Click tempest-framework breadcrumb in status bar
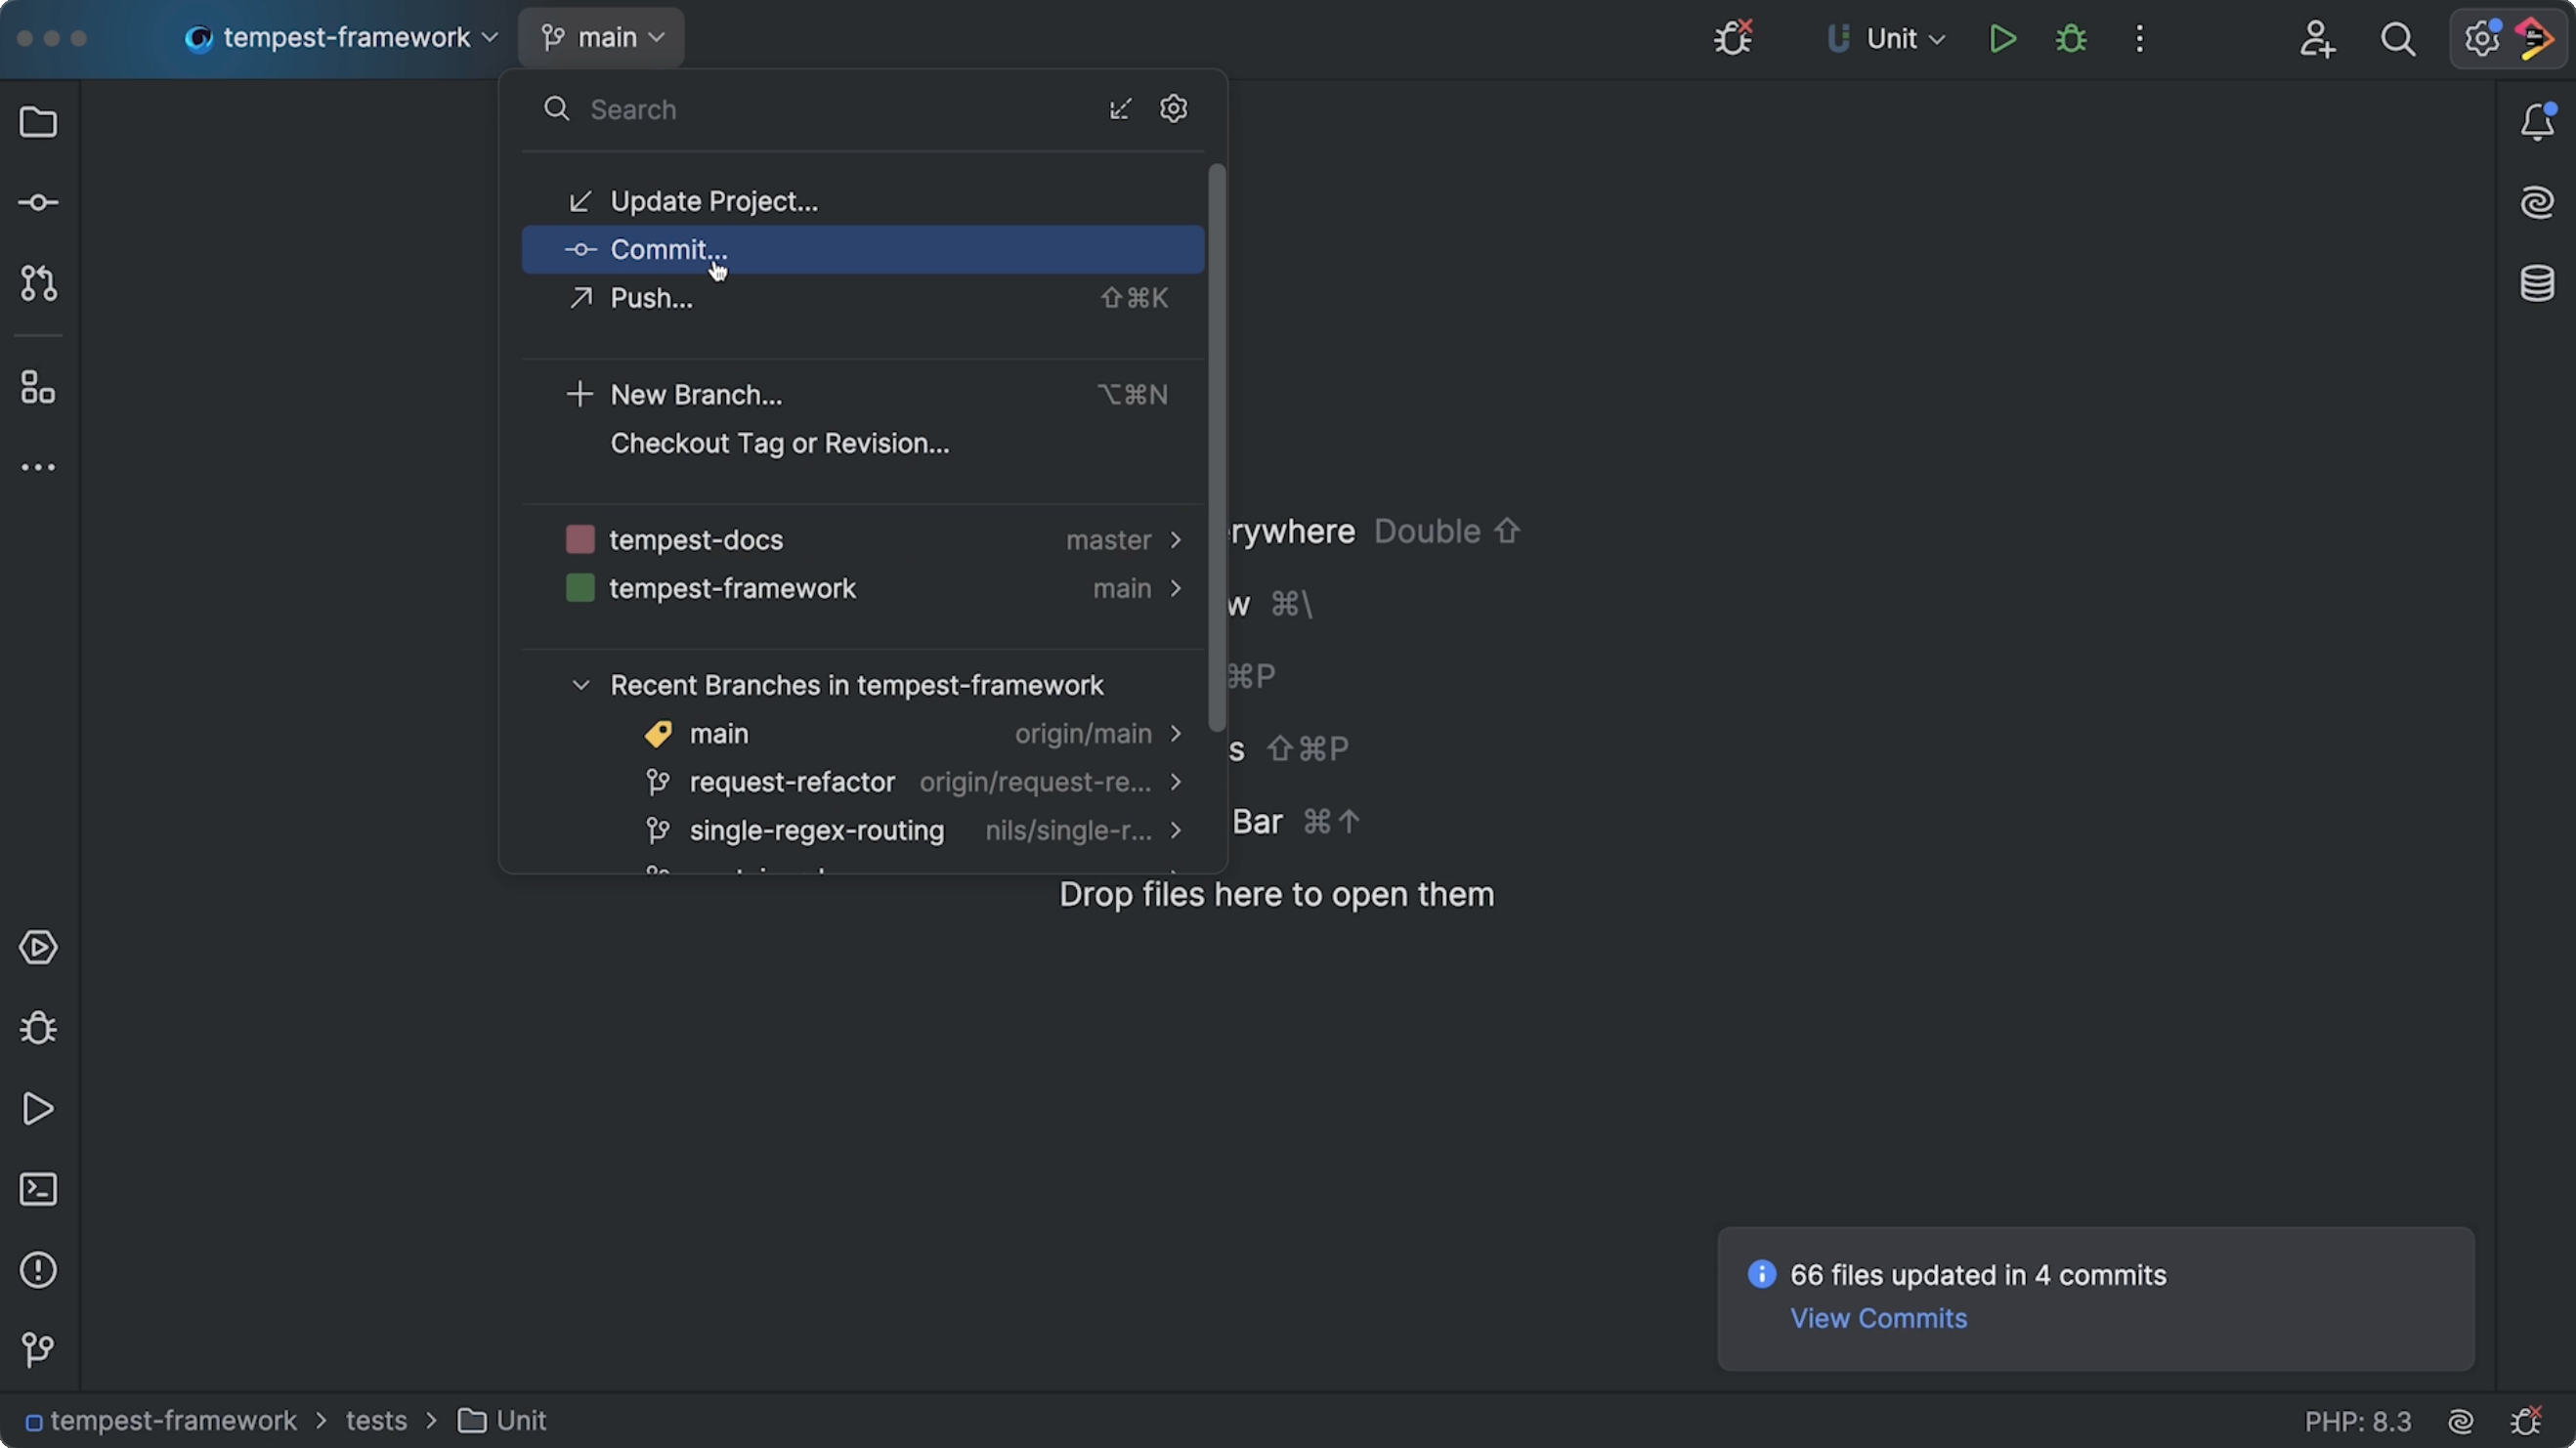The width and height of the screenshot is (2576, 1448). coord(160,1421)
